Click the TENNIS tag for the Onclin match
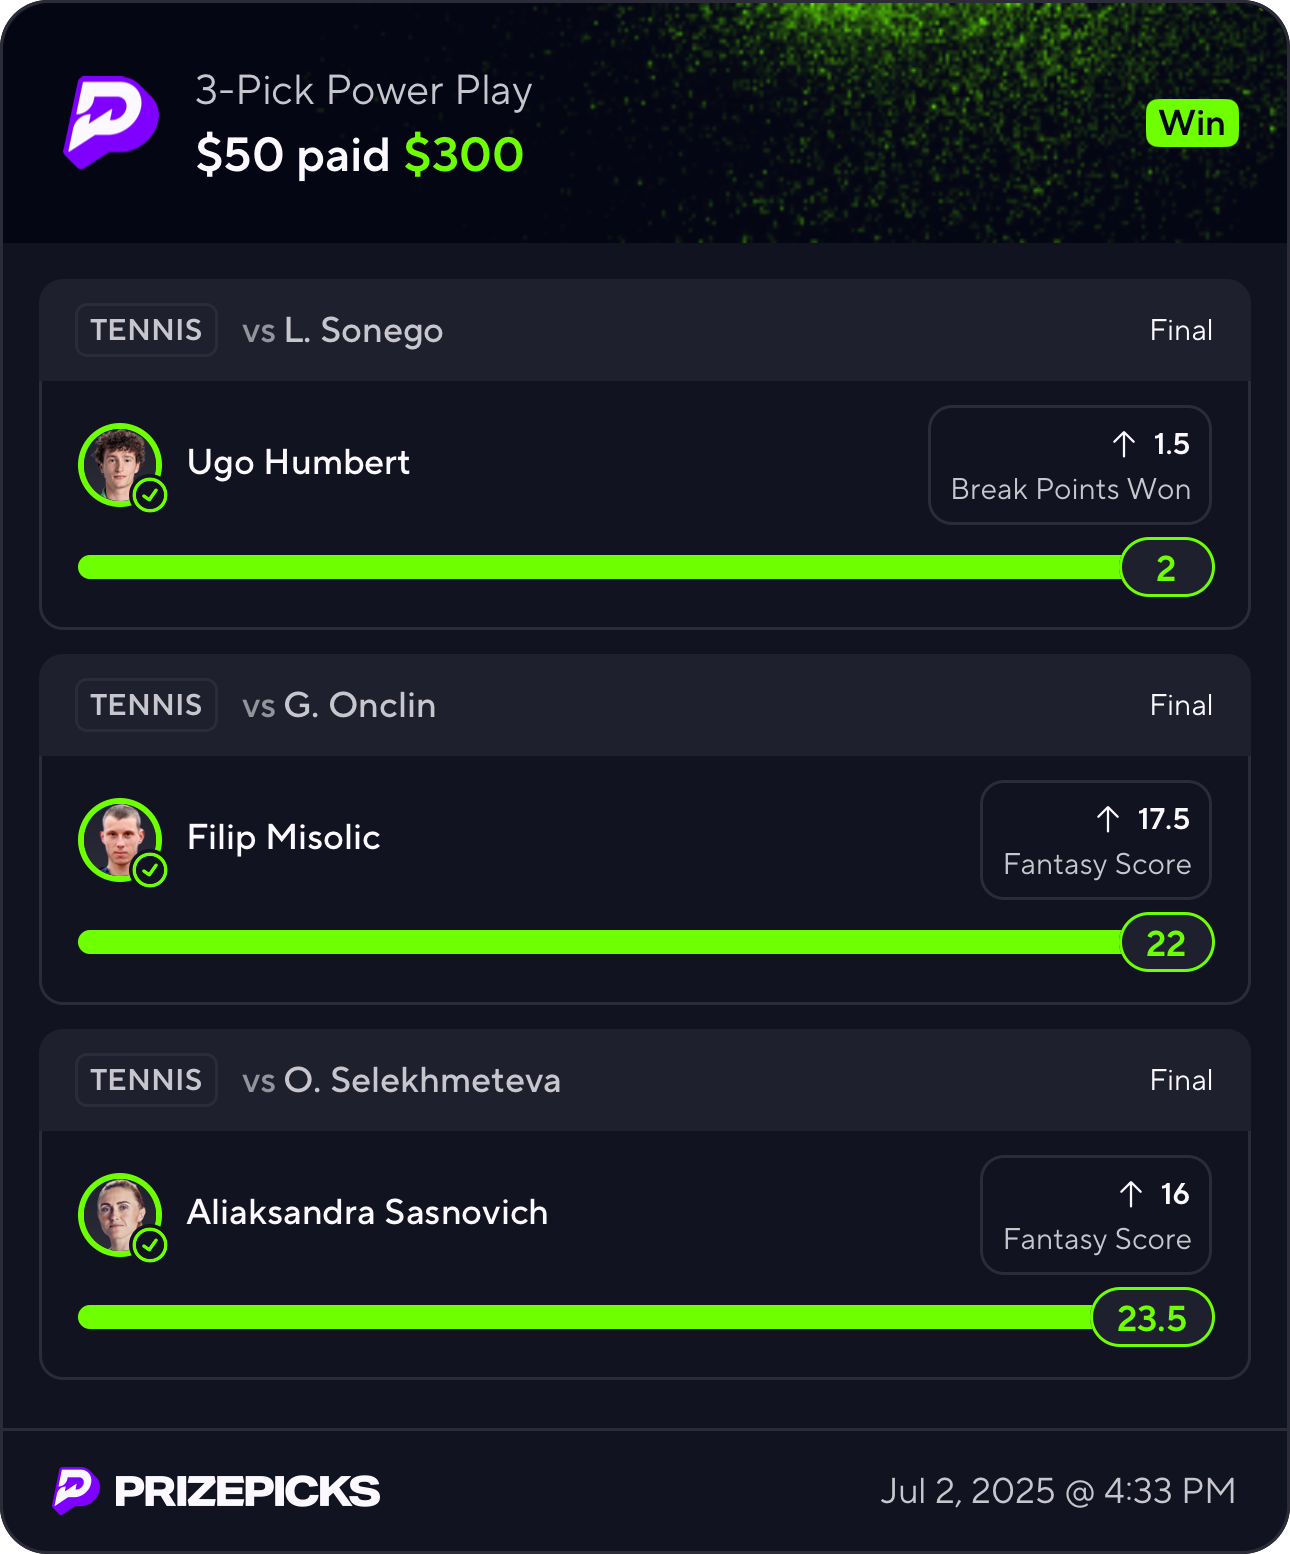 [146, 705]
